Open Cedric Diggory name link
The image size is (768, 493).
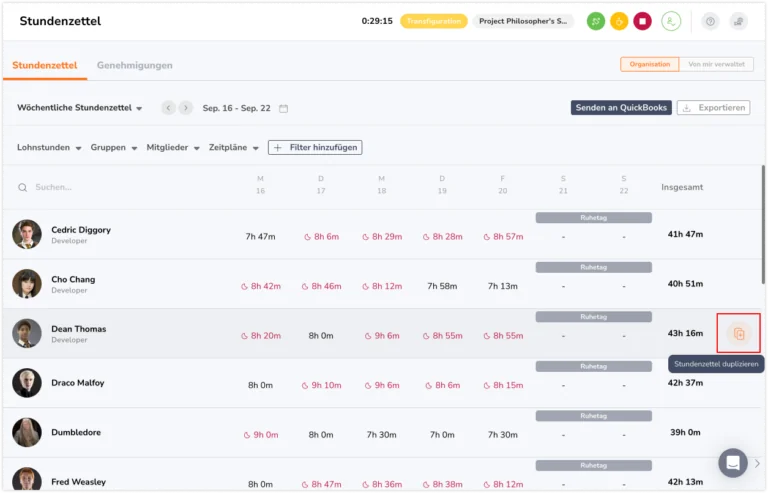point(81,230)
